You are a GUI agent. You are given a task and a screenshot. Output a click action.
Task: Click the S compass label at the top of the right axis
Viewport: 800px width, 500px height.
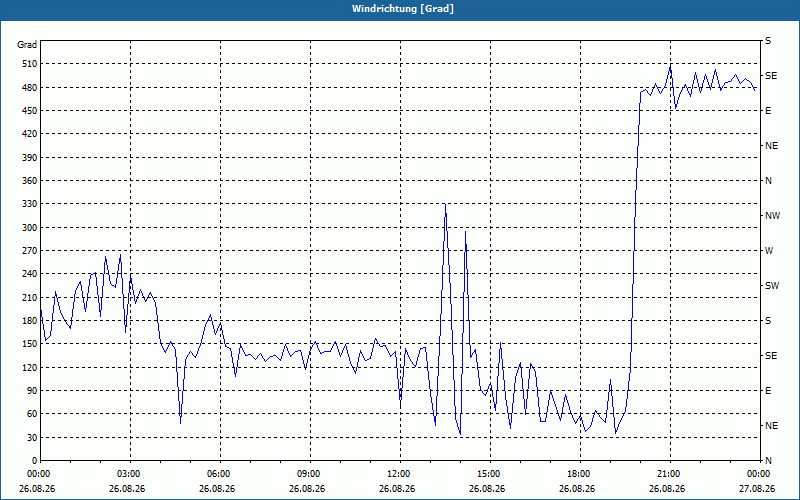click(768, 41)
